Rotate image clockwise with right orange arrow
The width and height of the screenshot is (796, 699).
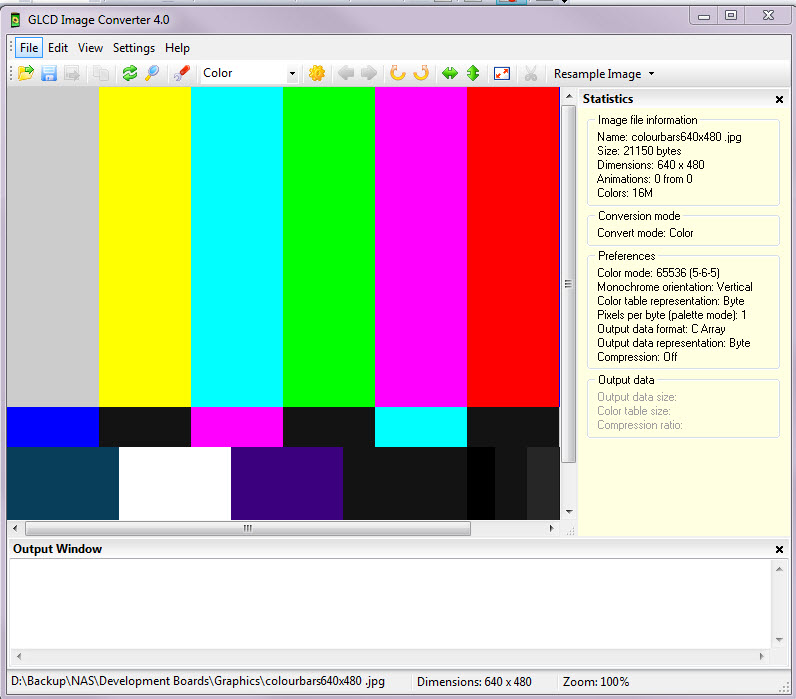pos(421,73)
